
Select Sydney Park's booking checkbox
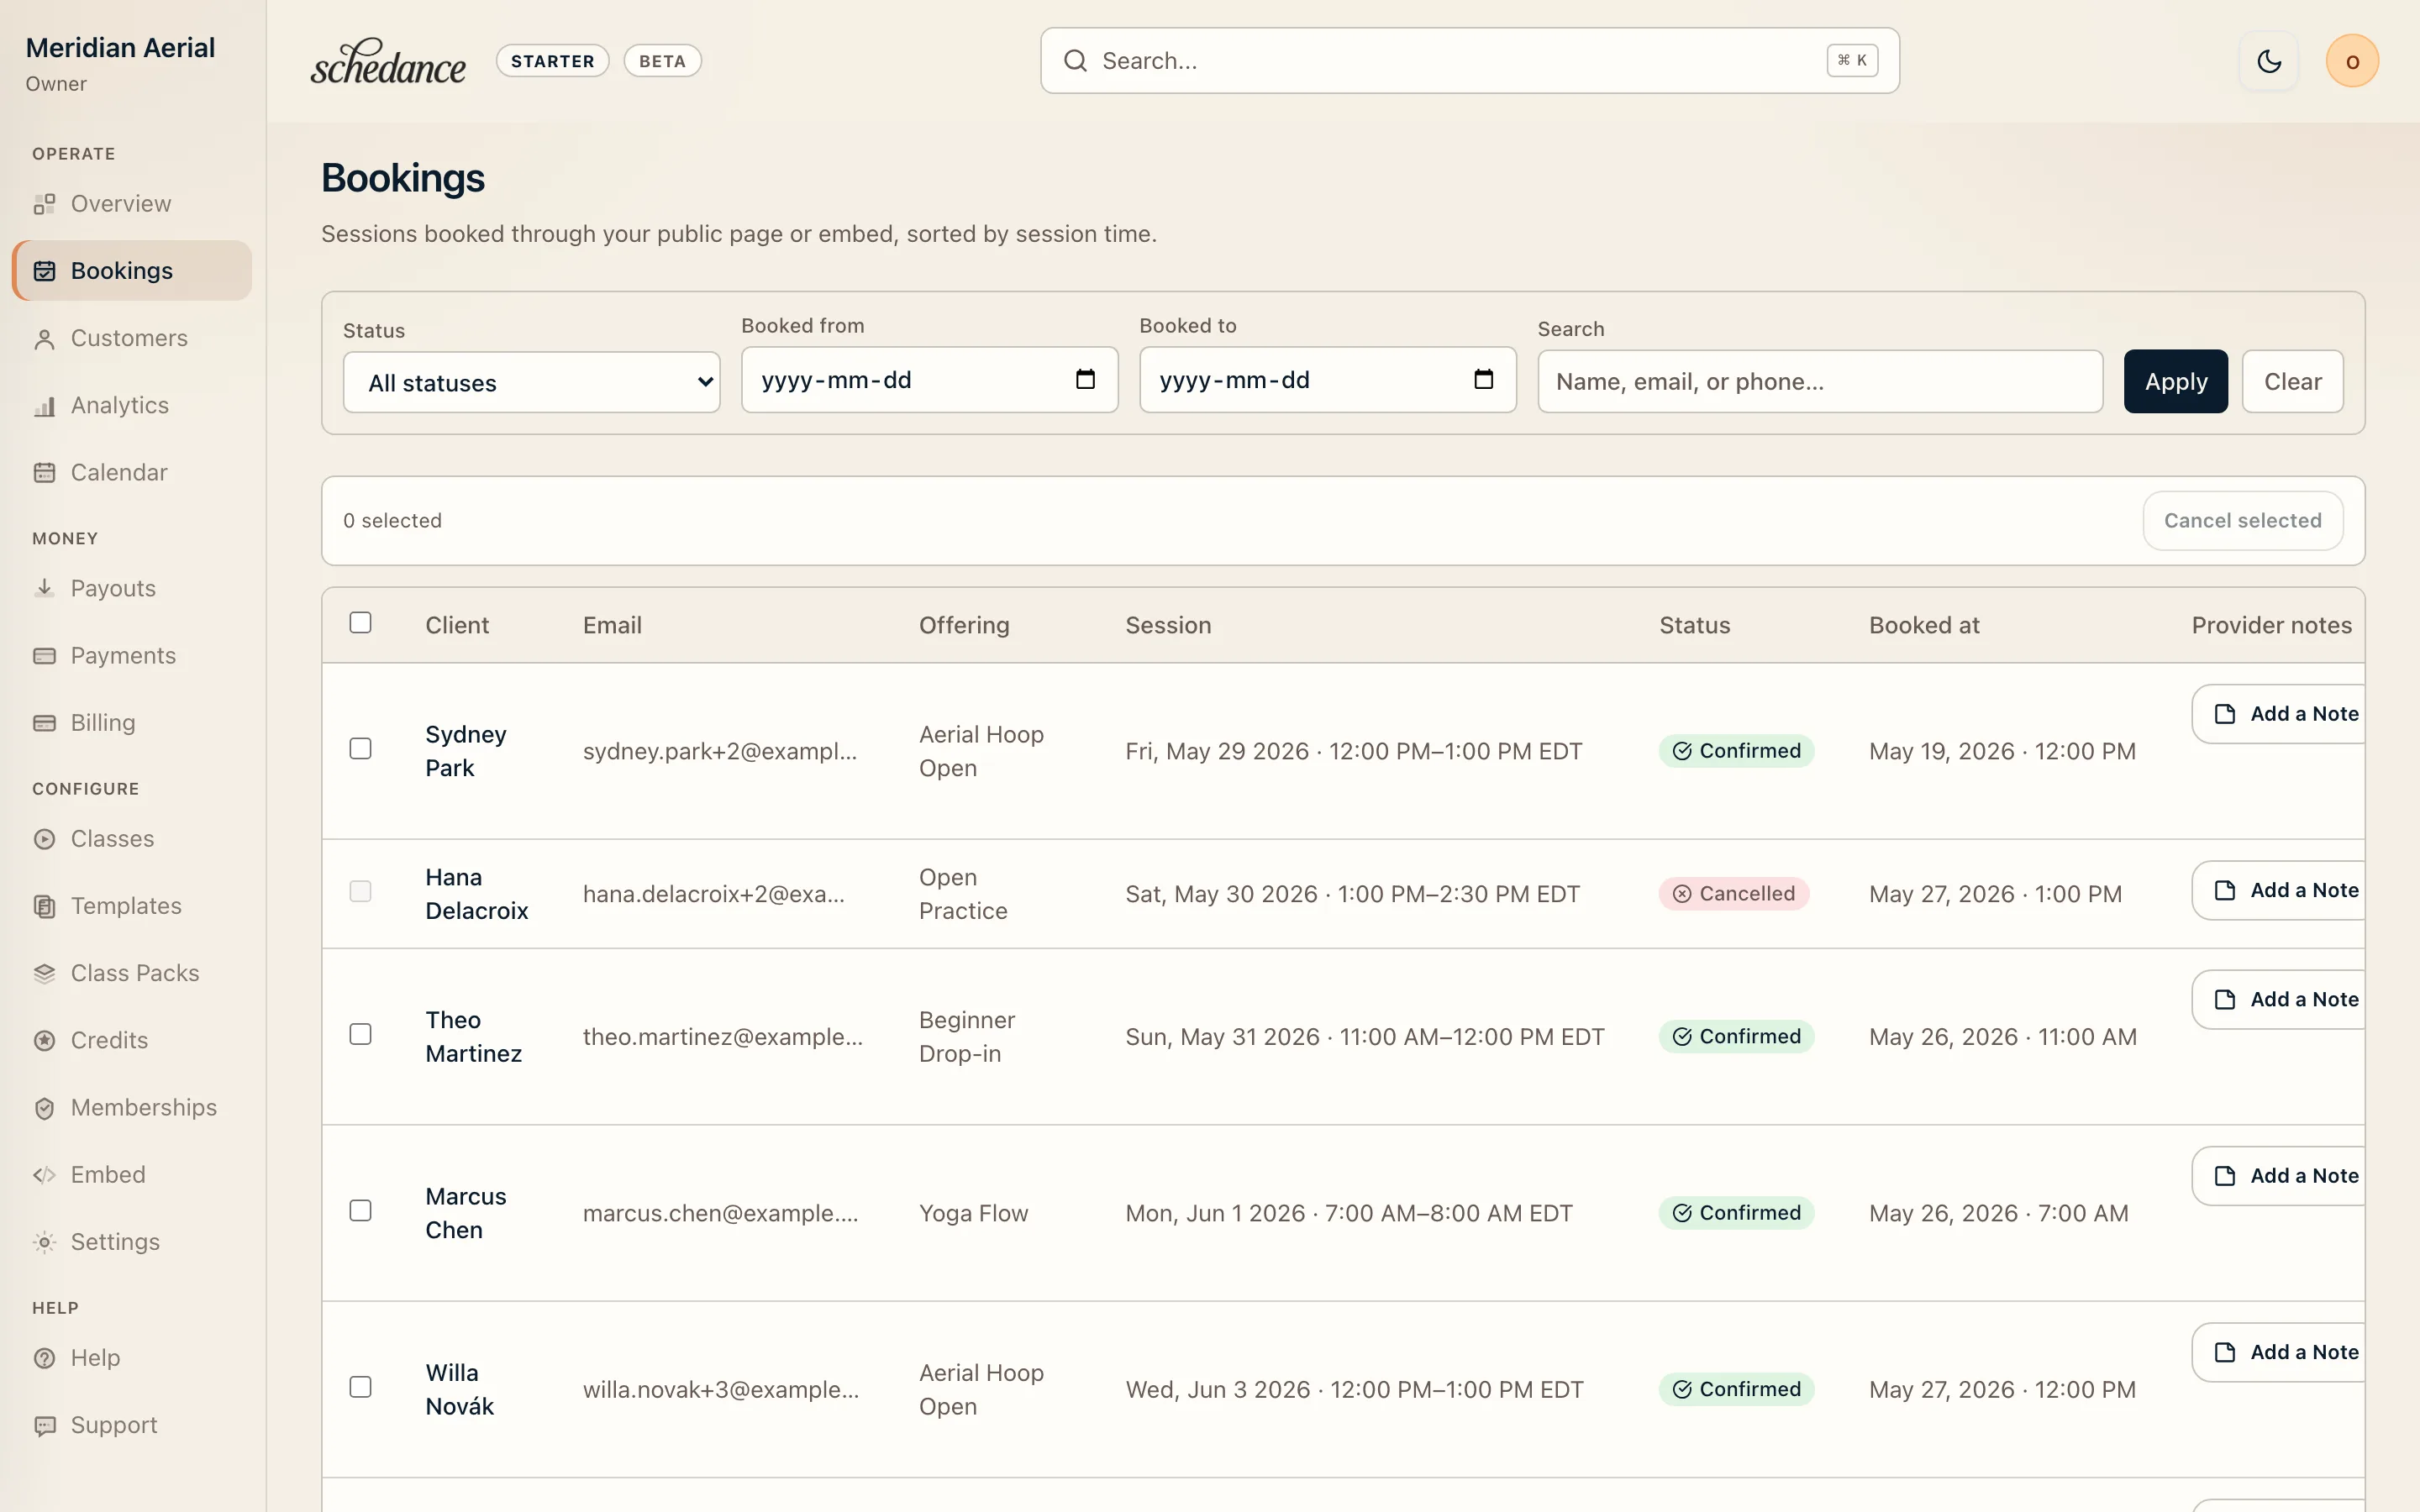point(360,749)
